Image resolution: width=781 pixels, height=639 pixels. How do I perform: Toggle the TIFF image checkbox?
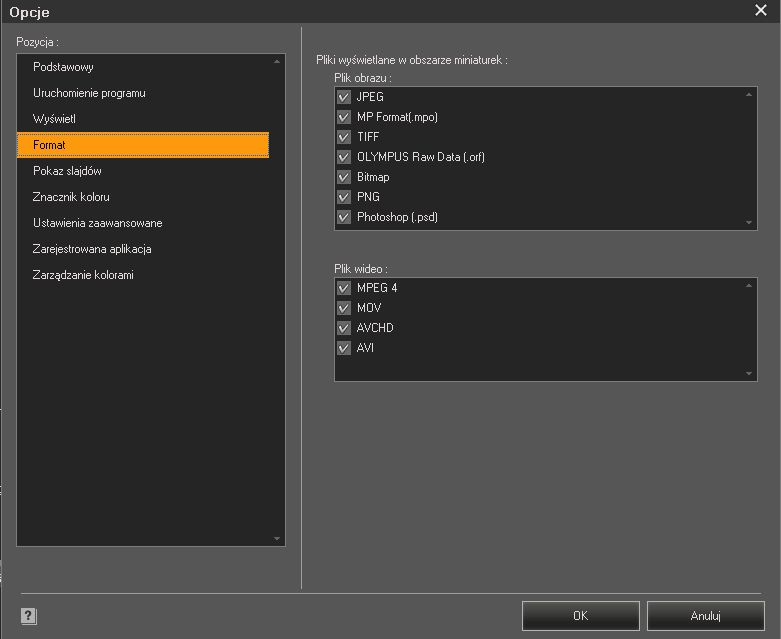[x=344, y=137]
